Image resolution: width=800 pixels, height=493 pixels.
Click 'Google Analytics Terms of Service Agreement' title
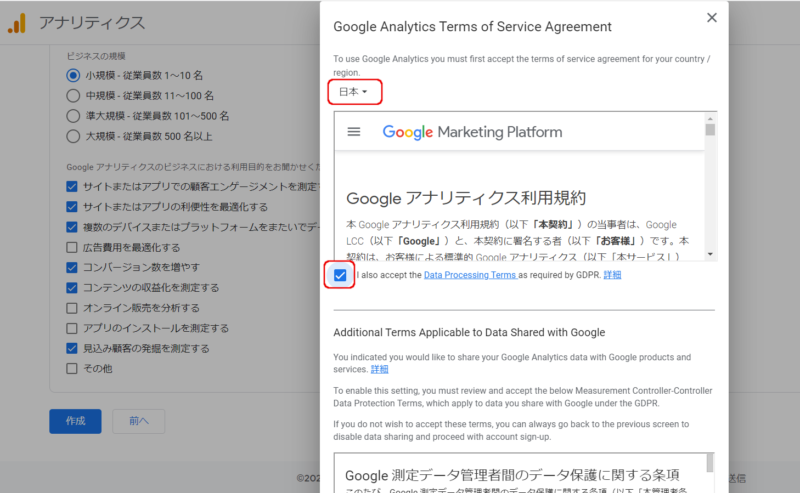coord(472,27)
